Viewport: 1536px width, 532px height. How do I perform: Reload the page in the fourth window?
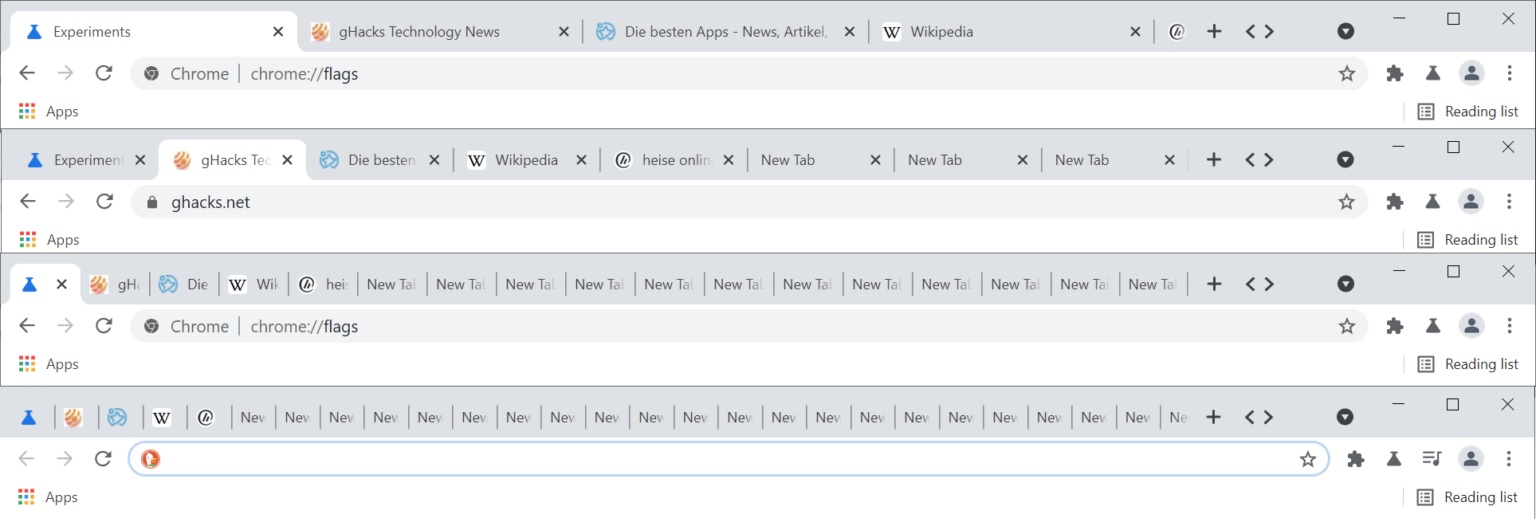[x=102, y=458]
